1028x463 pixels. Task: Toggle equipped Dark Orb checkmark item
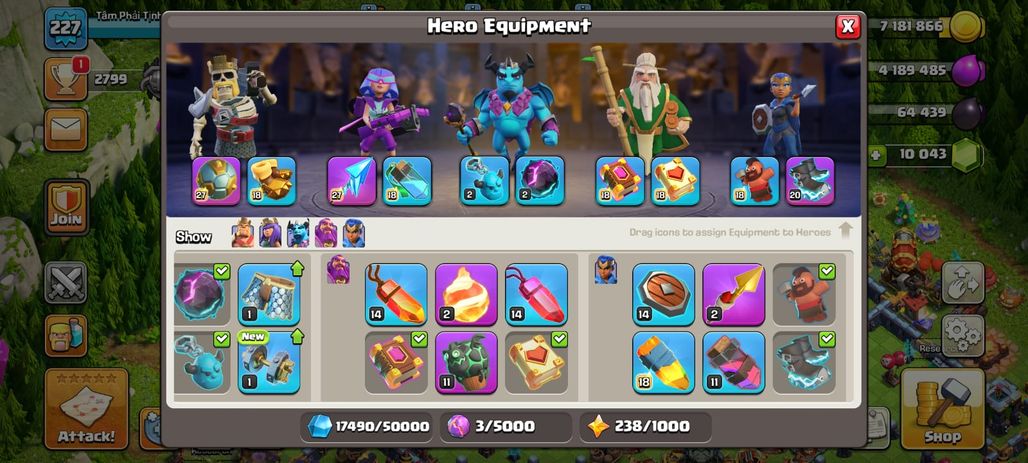coord(201,294)
